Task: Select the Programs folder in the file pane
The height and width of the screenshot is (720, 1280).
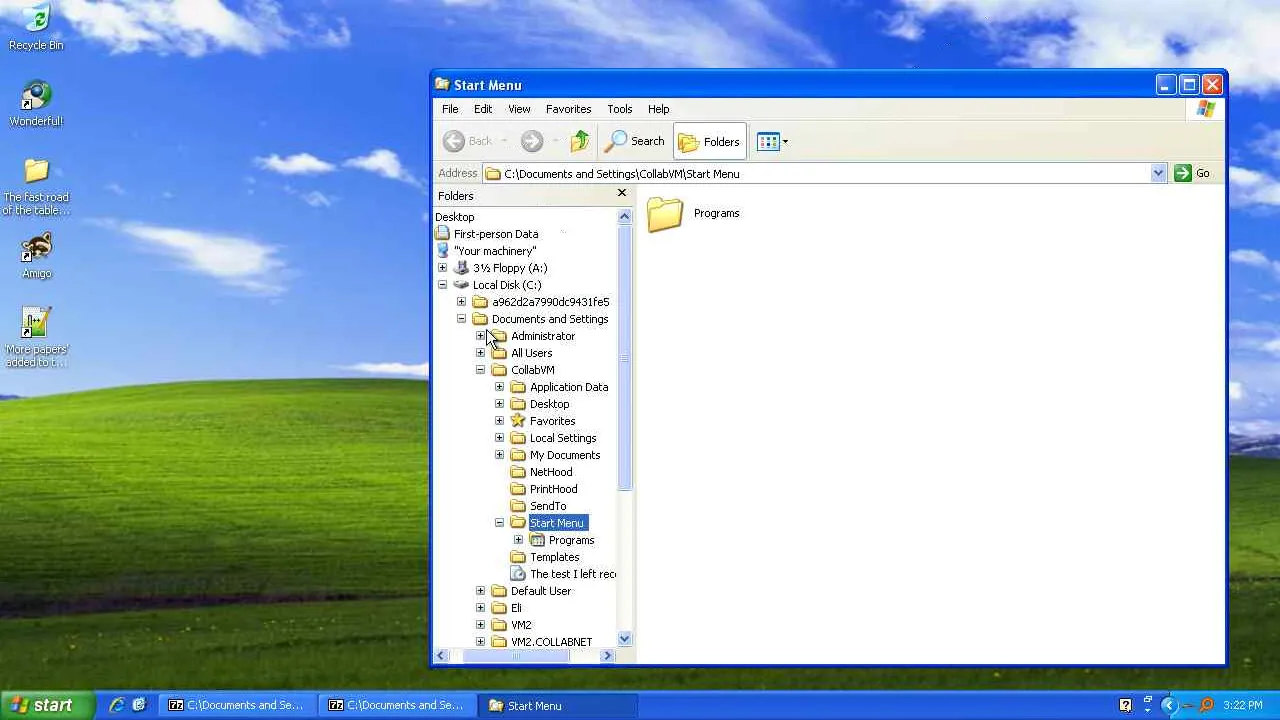Action: [x=694, y=214]
